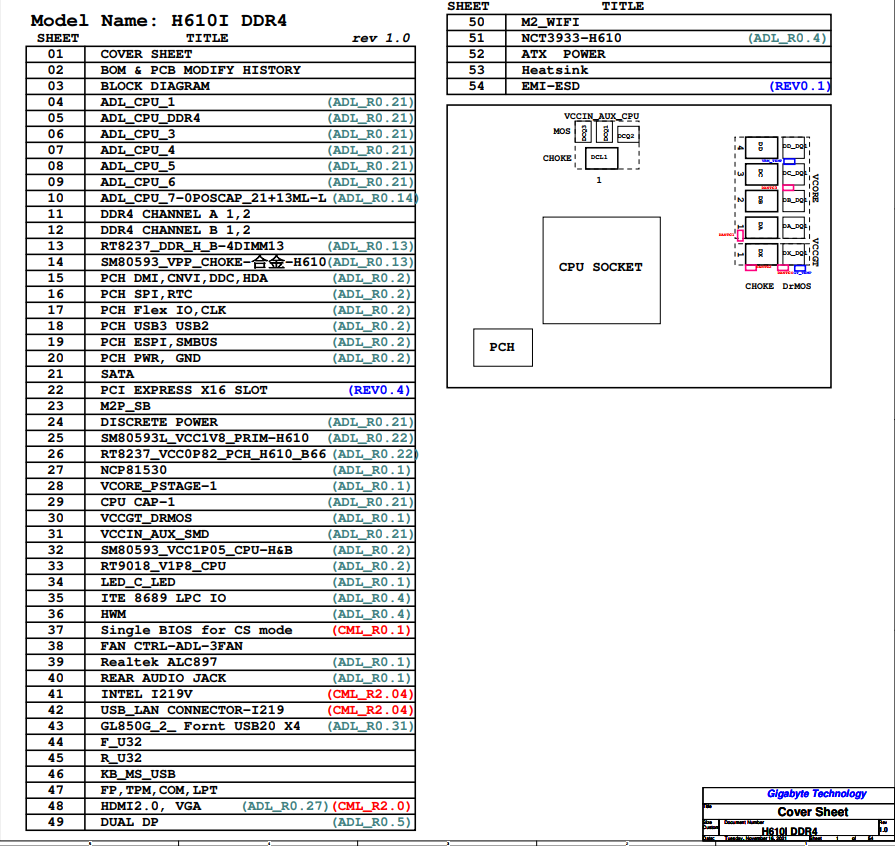
Task: Select the "R_U32" row
Action: point(220,758)
